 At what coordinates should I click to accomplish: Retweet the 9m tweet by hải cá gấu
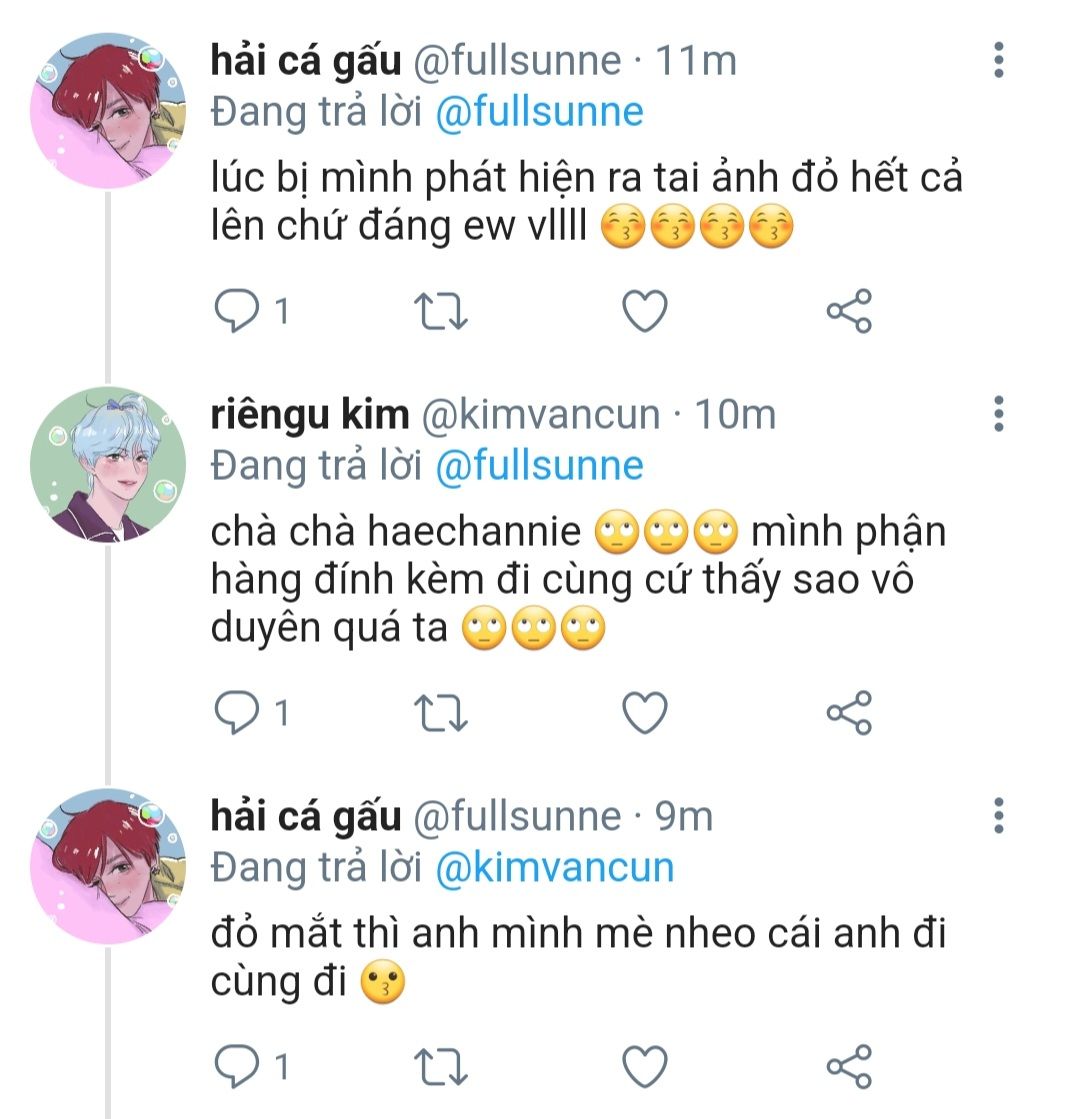(x=441, y=1067)
